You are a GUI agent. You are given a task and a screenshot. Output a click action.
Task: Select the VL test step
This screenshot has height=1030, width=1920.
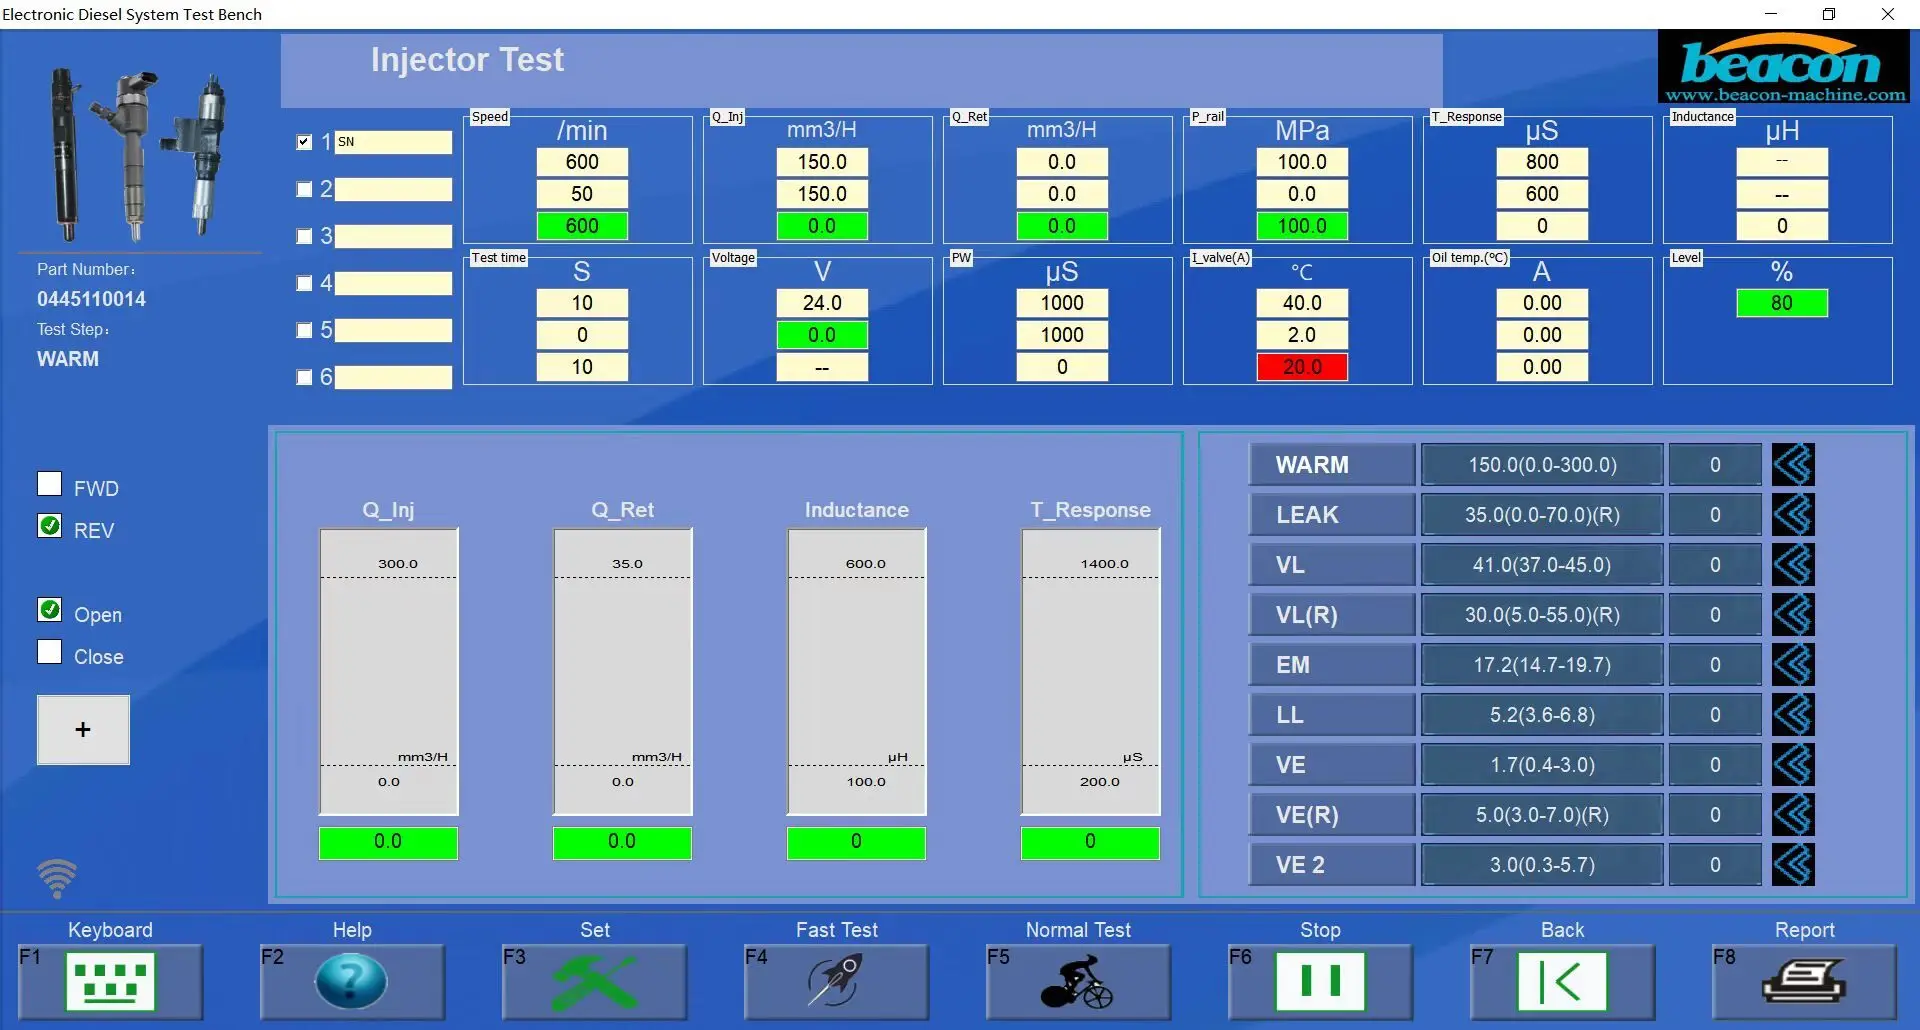point(1332,565)
